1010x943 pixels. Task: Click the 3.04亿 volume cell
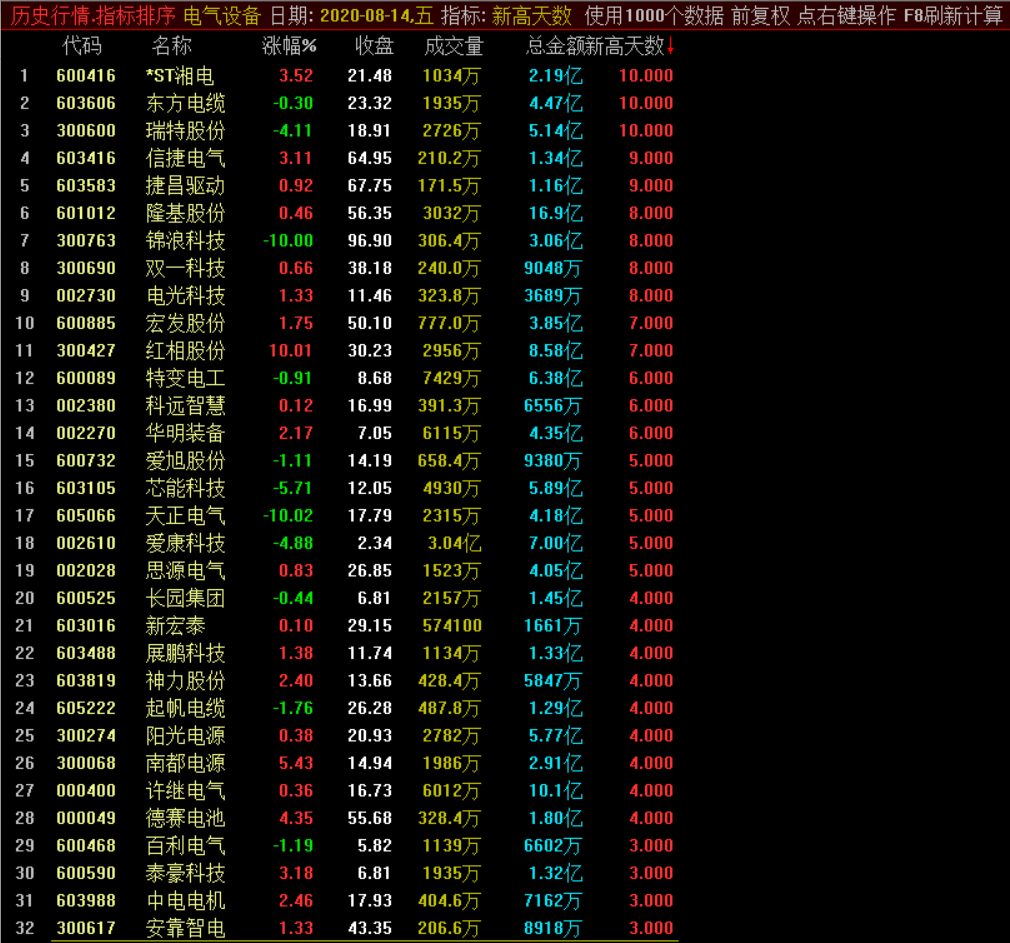point(455,544)
